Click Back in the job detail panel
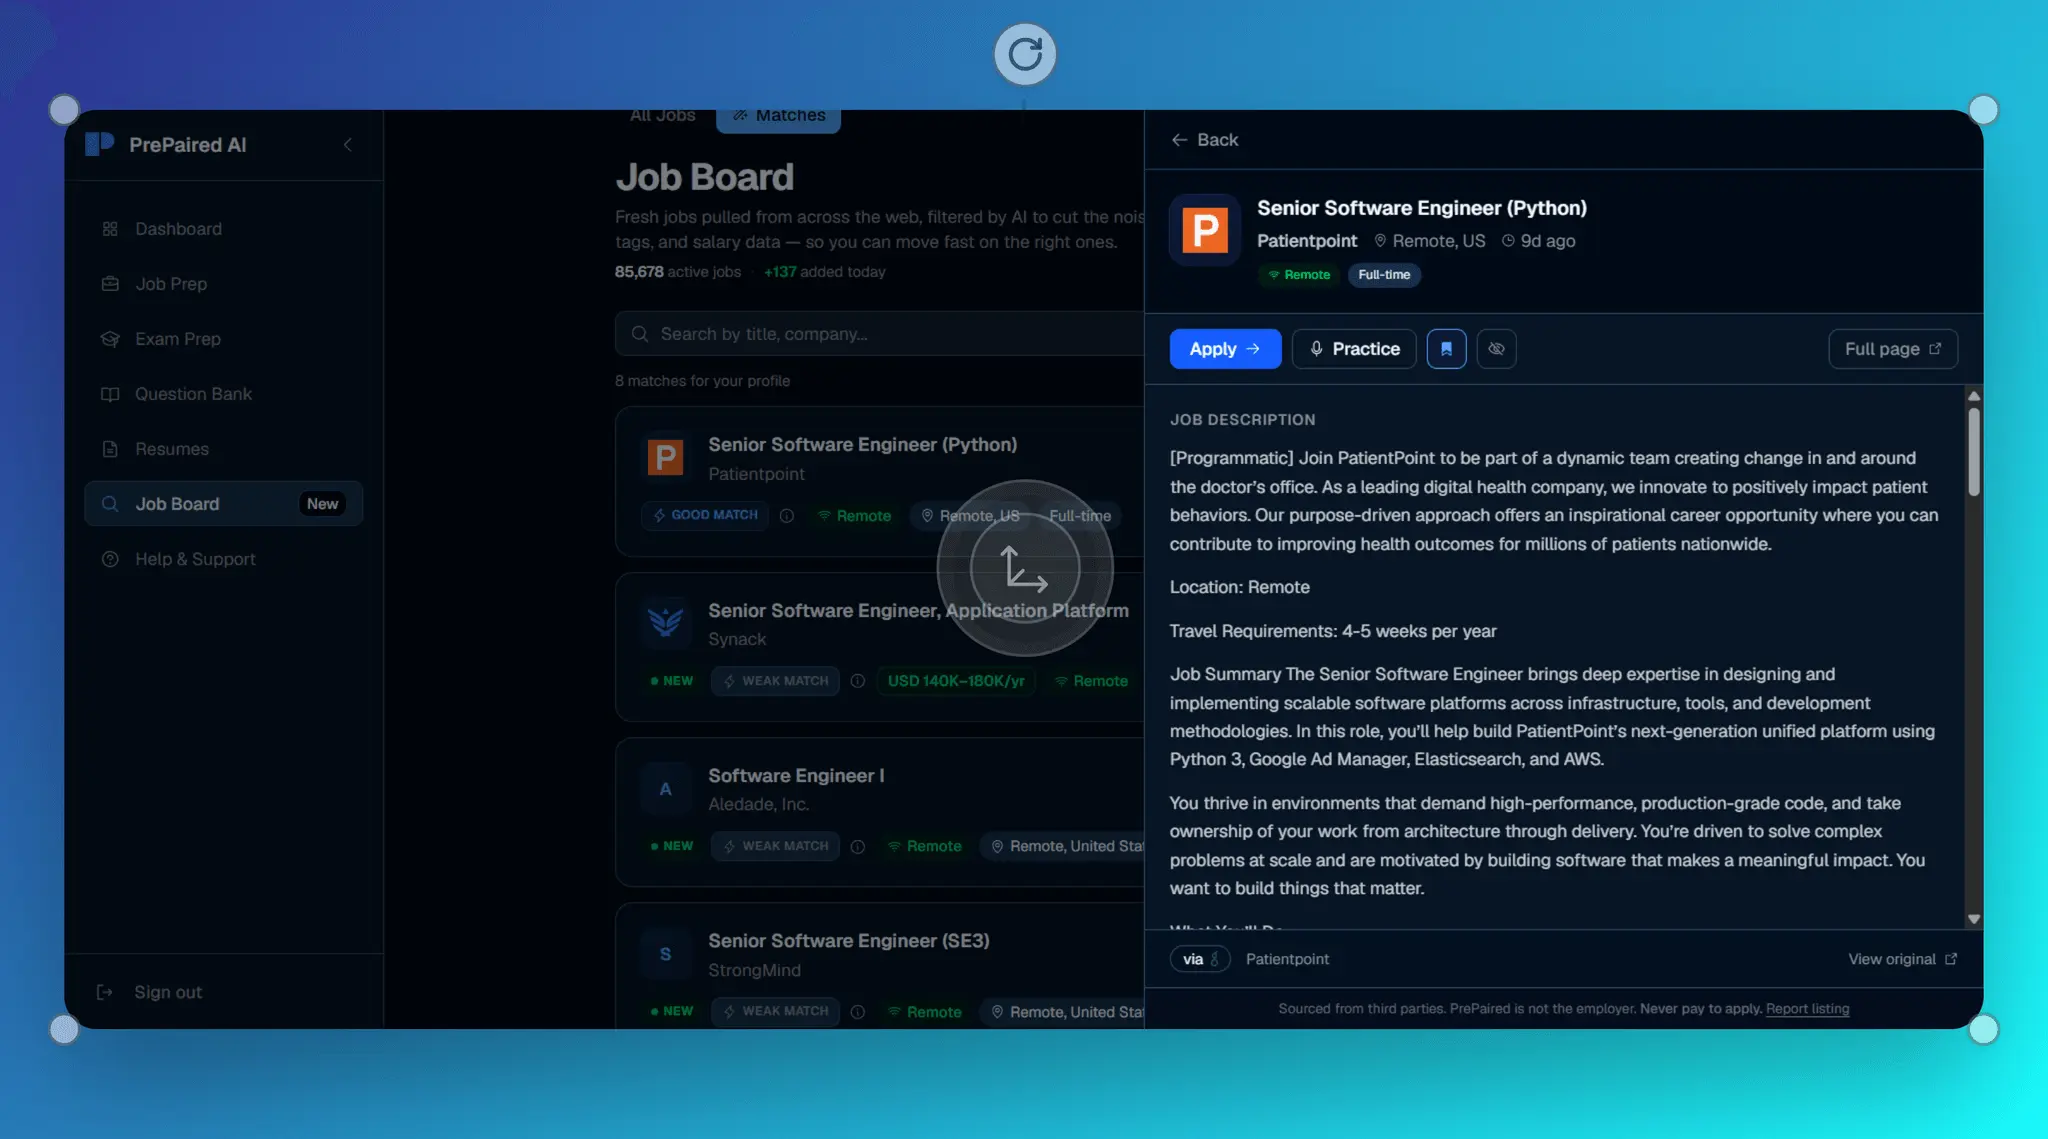Viewport: 2048px width, 1139px height. (1205, 140)
